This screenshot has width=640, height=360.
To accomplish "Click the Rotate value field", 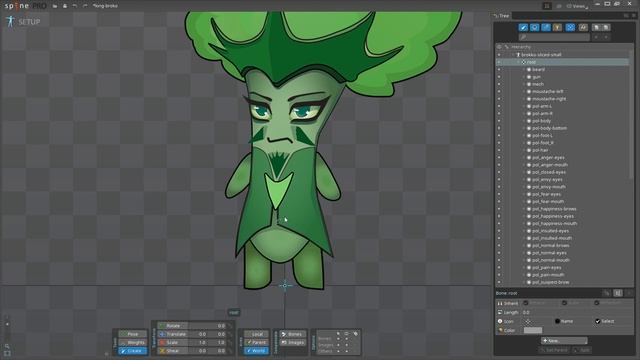I will [207, 326].
